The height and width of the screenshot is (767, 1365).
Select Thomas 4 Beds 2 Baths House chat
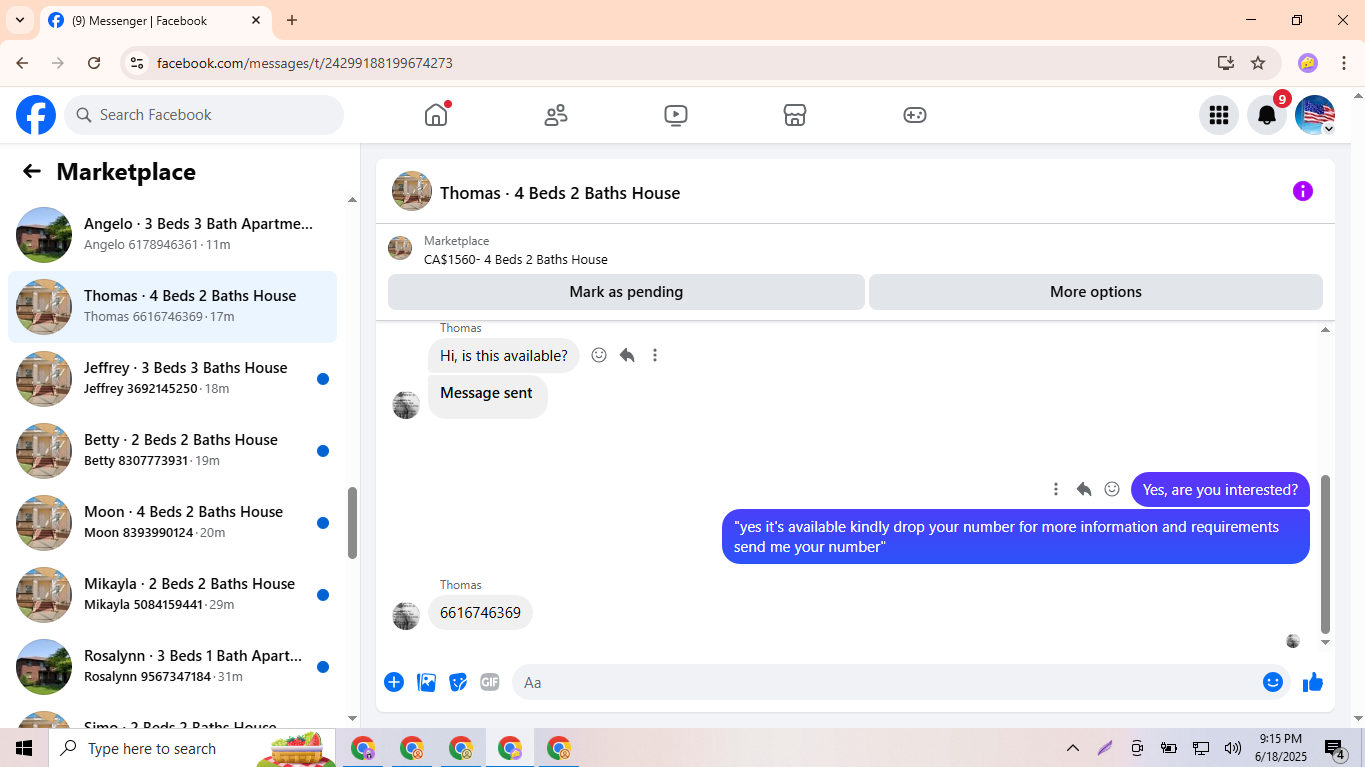pos(172,307)
